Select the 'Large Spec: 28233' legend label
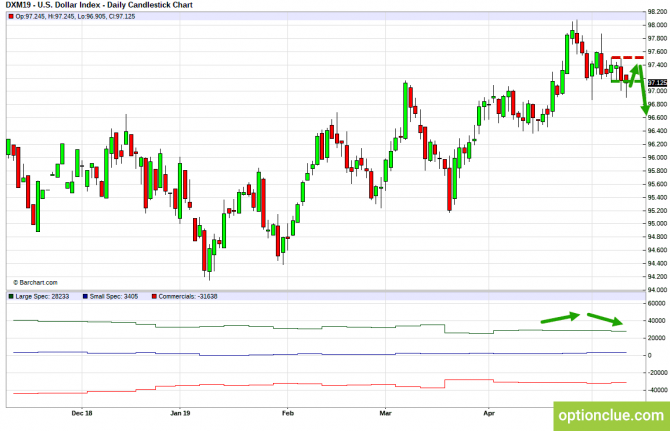 [42, 296]
